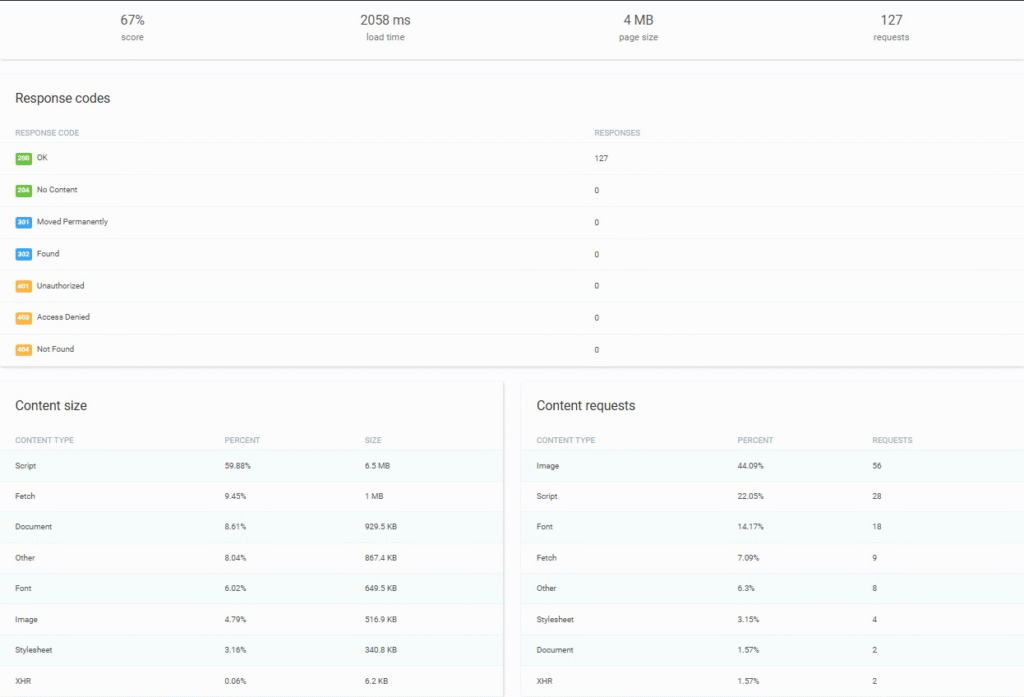Click the Responses column header
The width and height of the screenshot is (1024, 697).
pyautogui.click(x=617, y=133)
